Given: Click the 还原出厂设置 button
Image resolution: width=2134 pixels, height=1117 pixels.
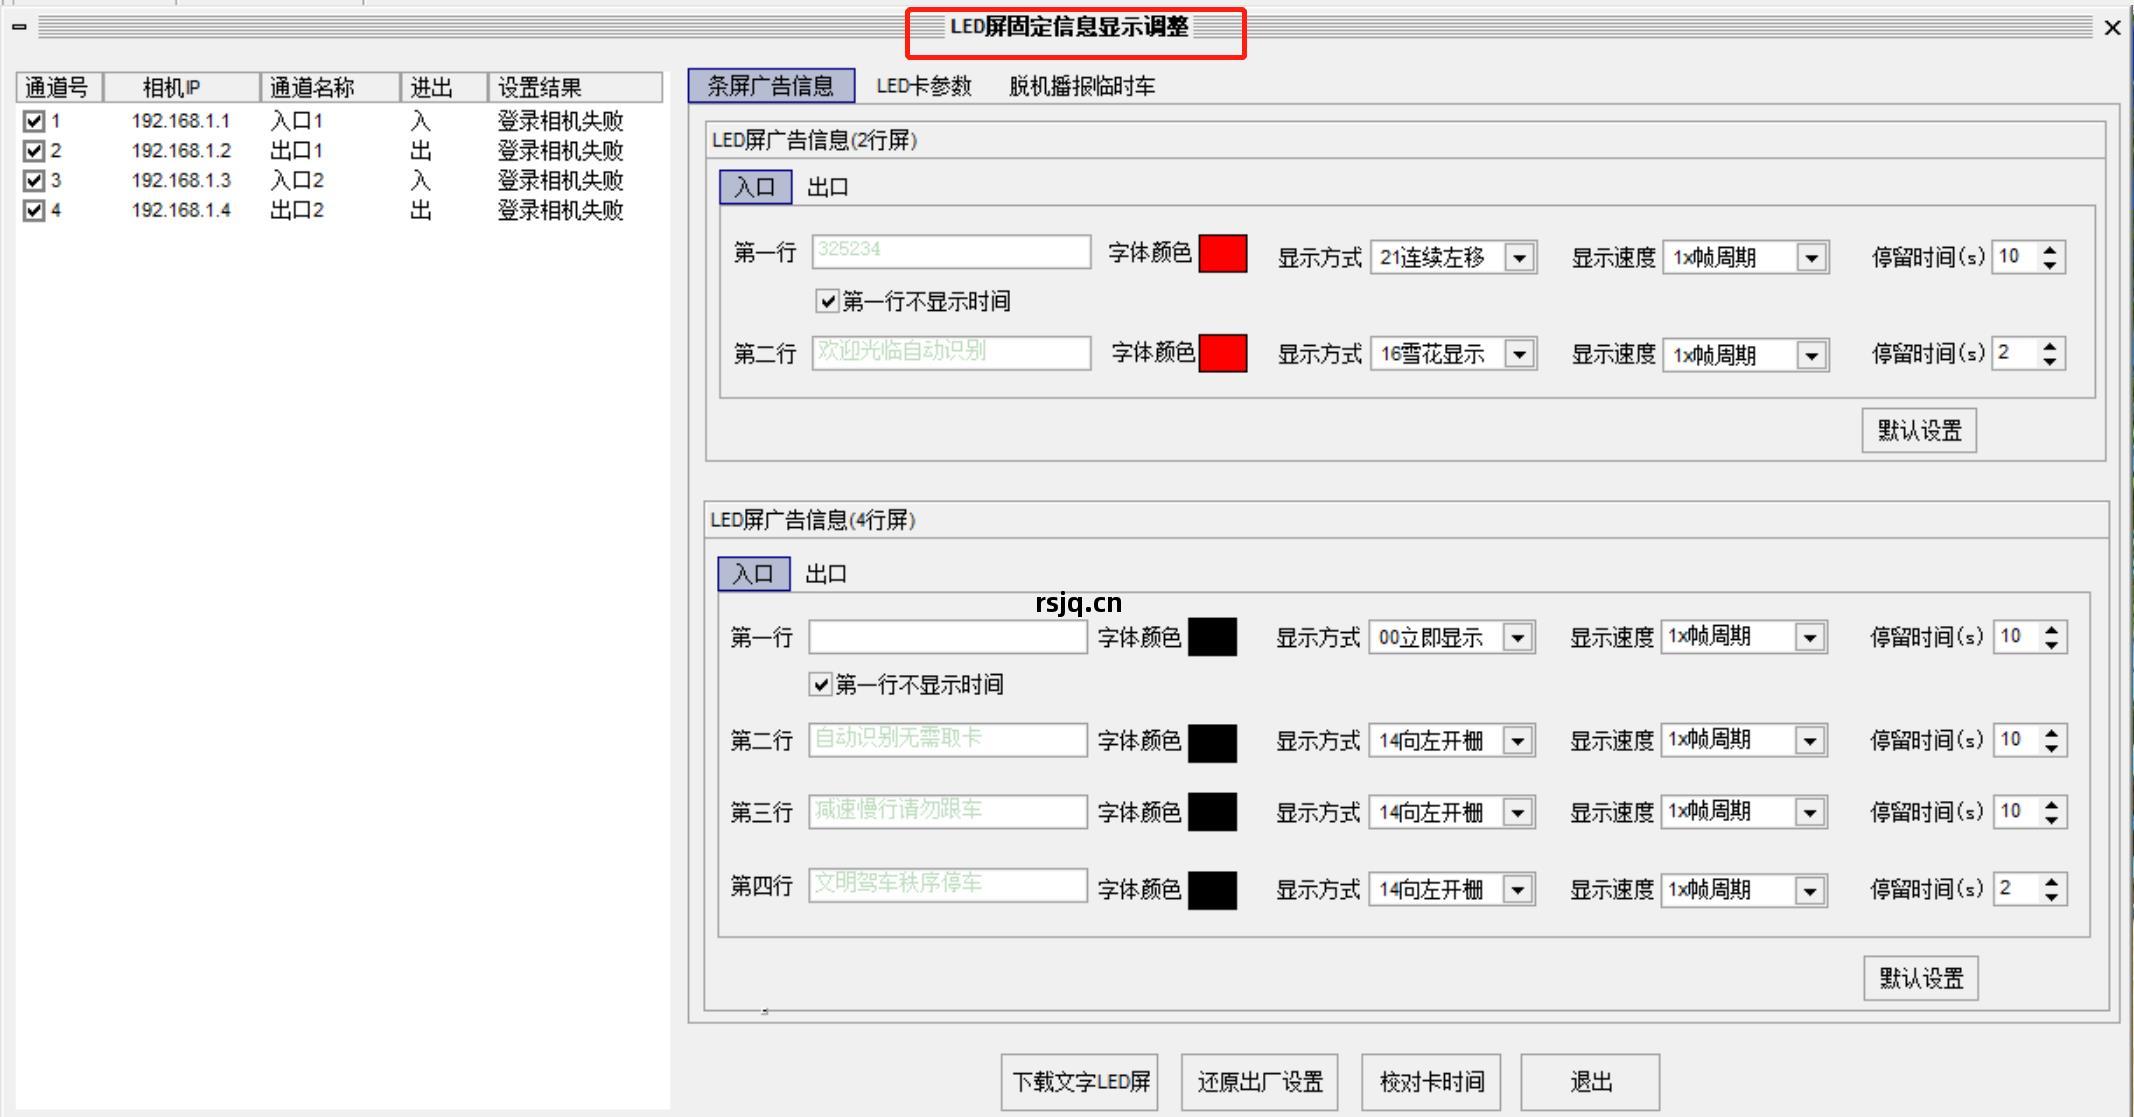Looking at the screenshot, I should (1259, 1082).
